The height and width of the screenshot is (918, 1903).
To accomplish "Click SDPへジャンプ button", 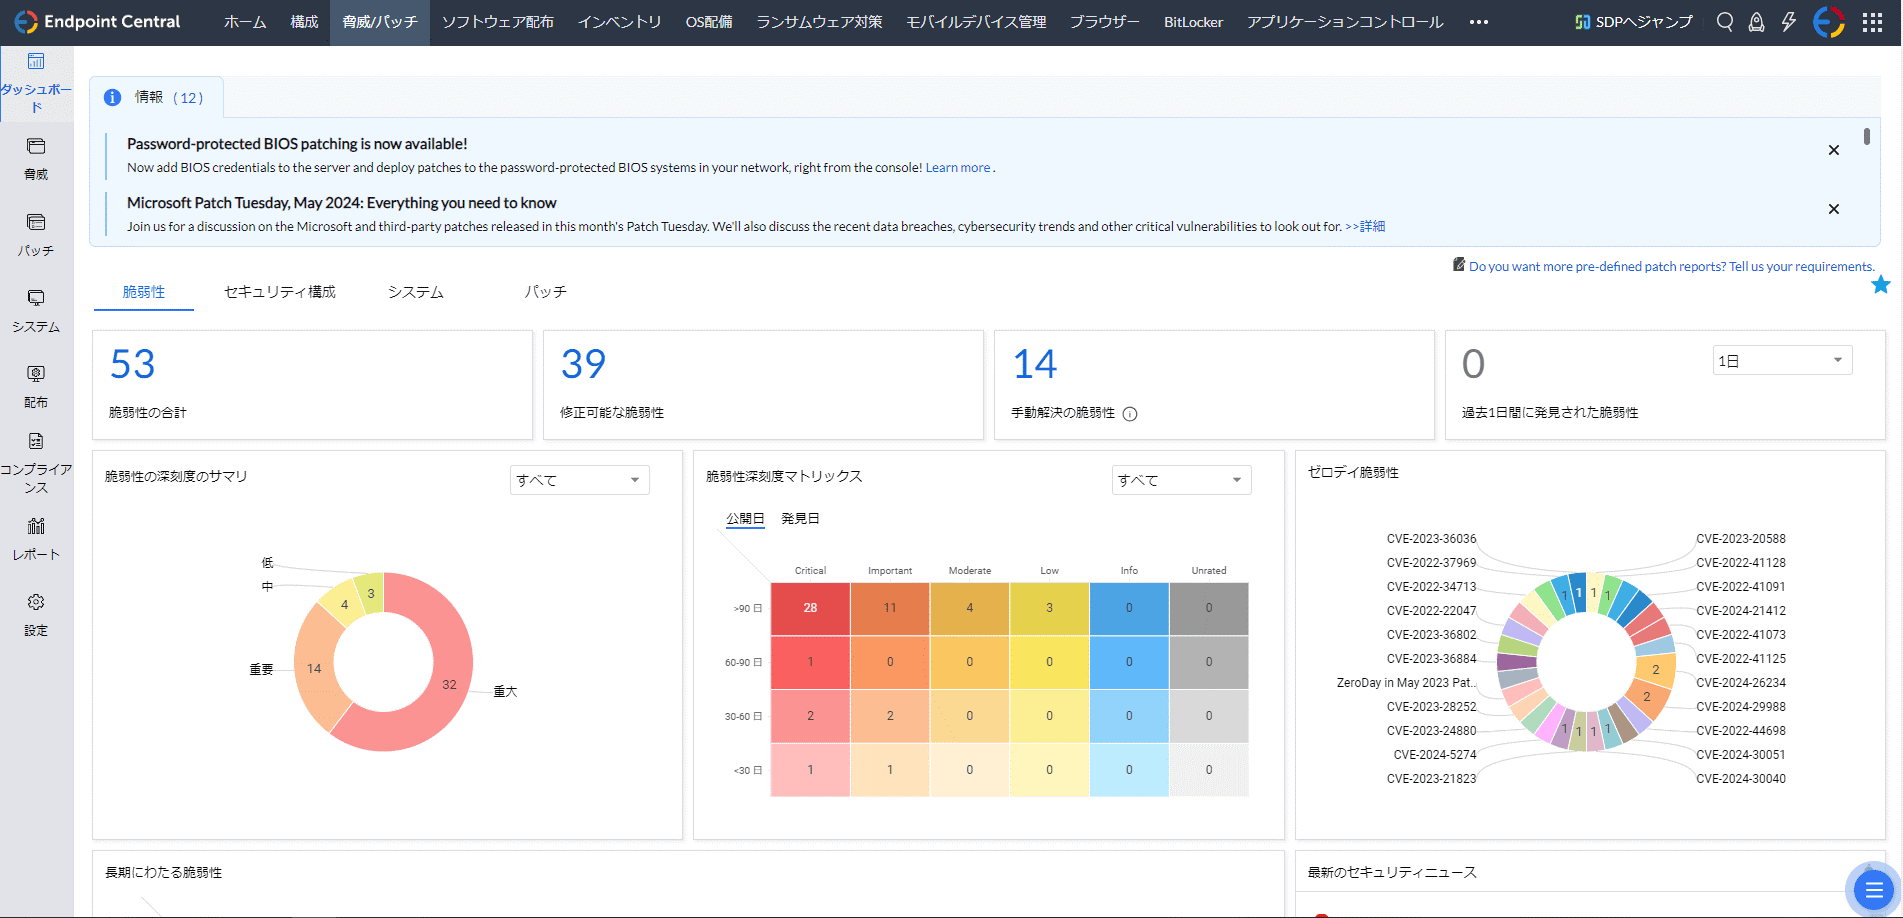I will click(1633, 22).
